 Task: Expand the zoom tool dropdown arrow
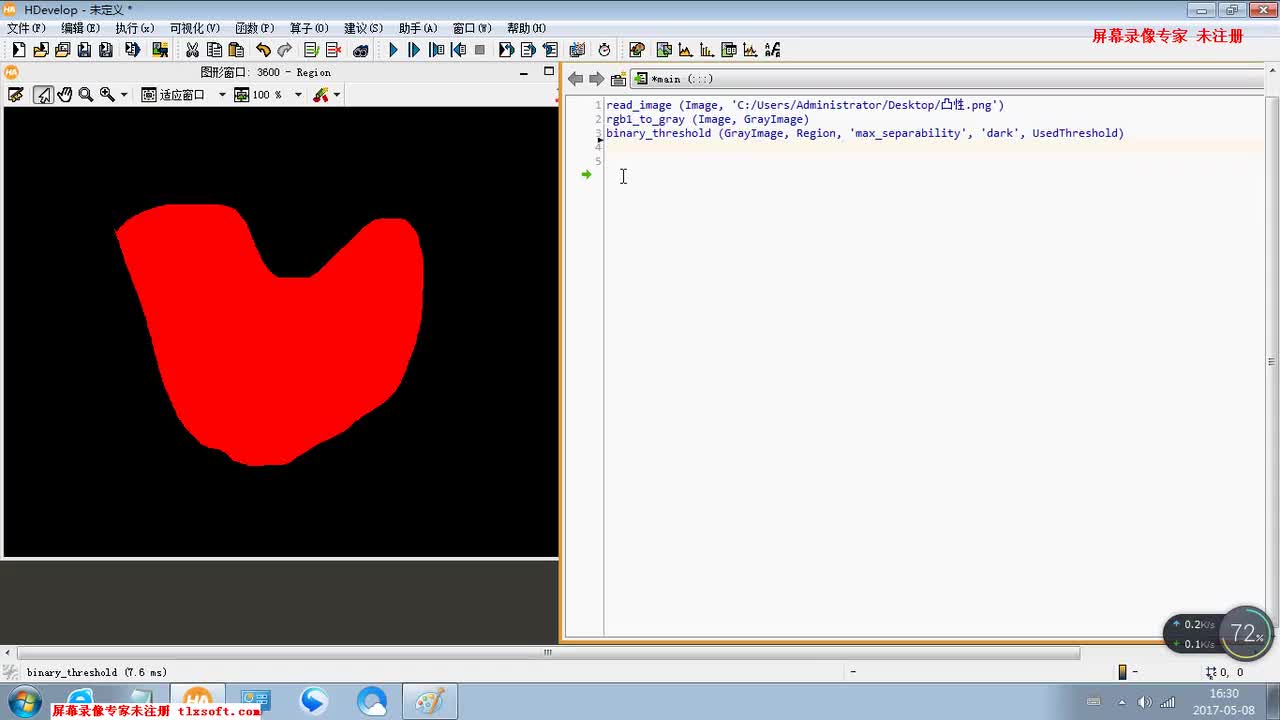pos(124,95)
